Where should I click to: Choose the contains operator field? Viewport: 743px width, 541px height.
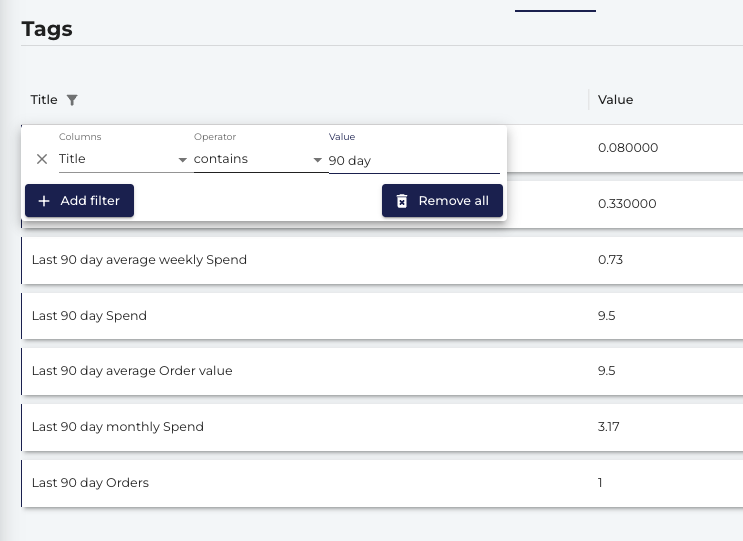click(x=259, y=159)
